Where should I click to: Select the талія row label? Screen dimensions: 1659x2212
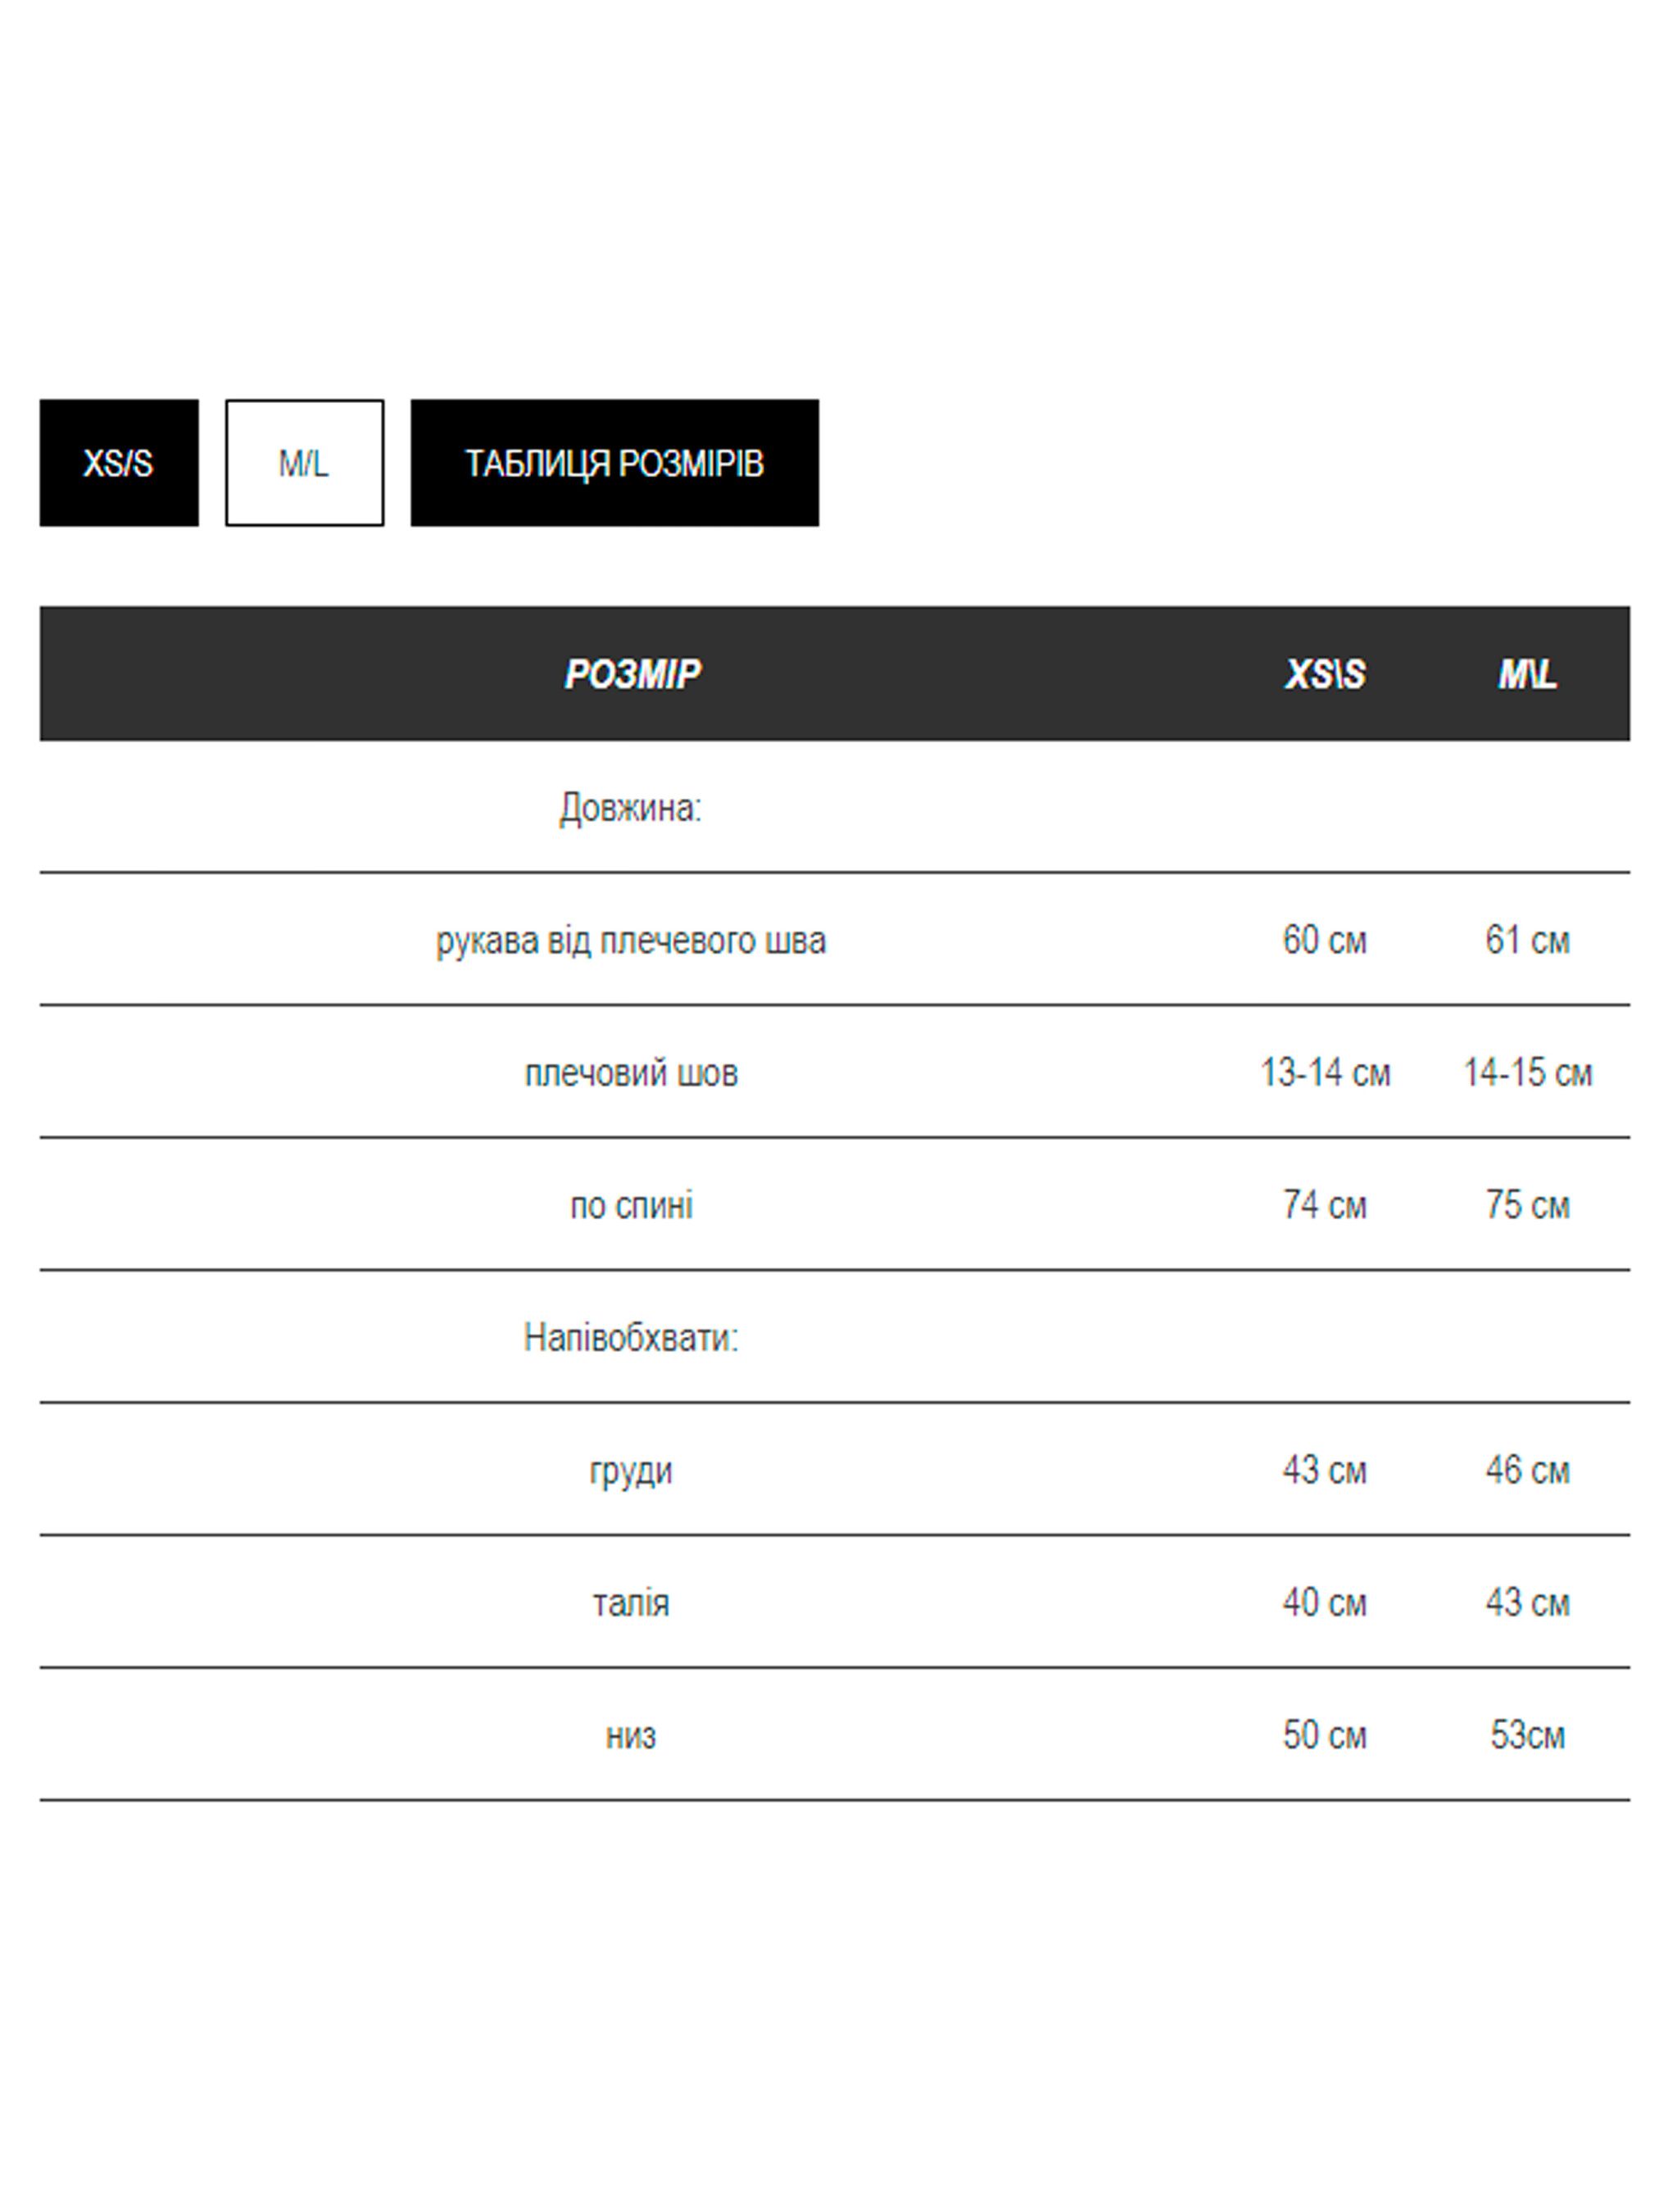pos(631,1603)
